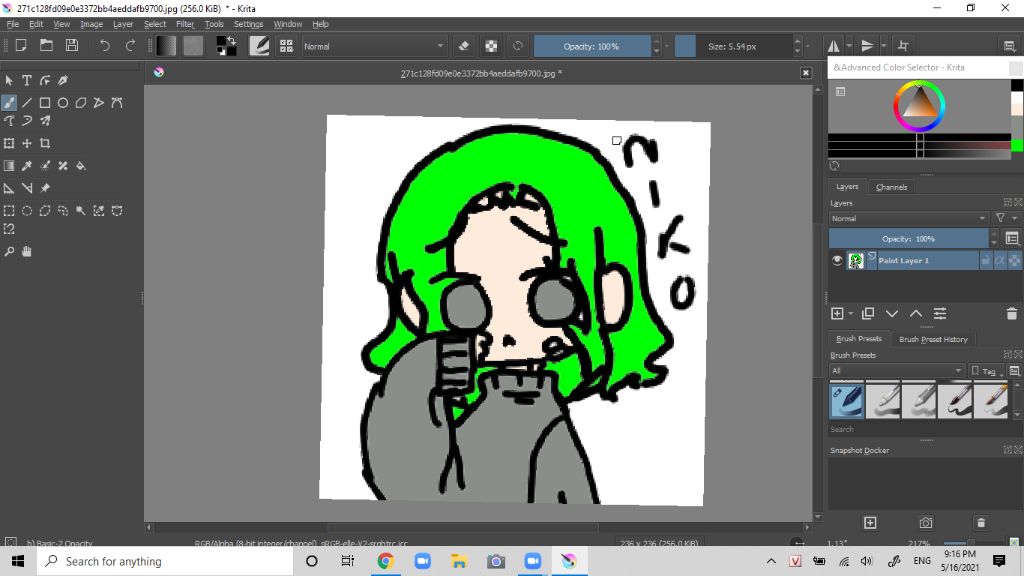Screen dimensions: 1024x576
Task: Select the Text tool
Action: (27, 80)
